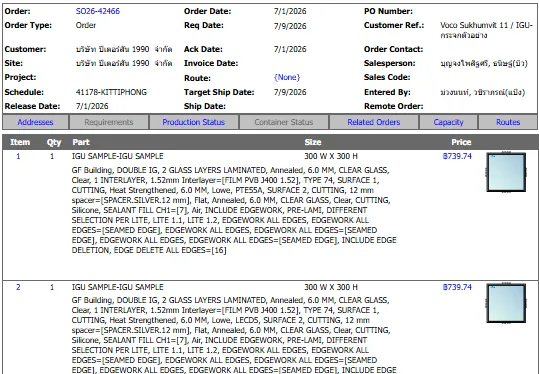
Task: Click Ack Date value 7/1/2026
Action: pos(290,49)
